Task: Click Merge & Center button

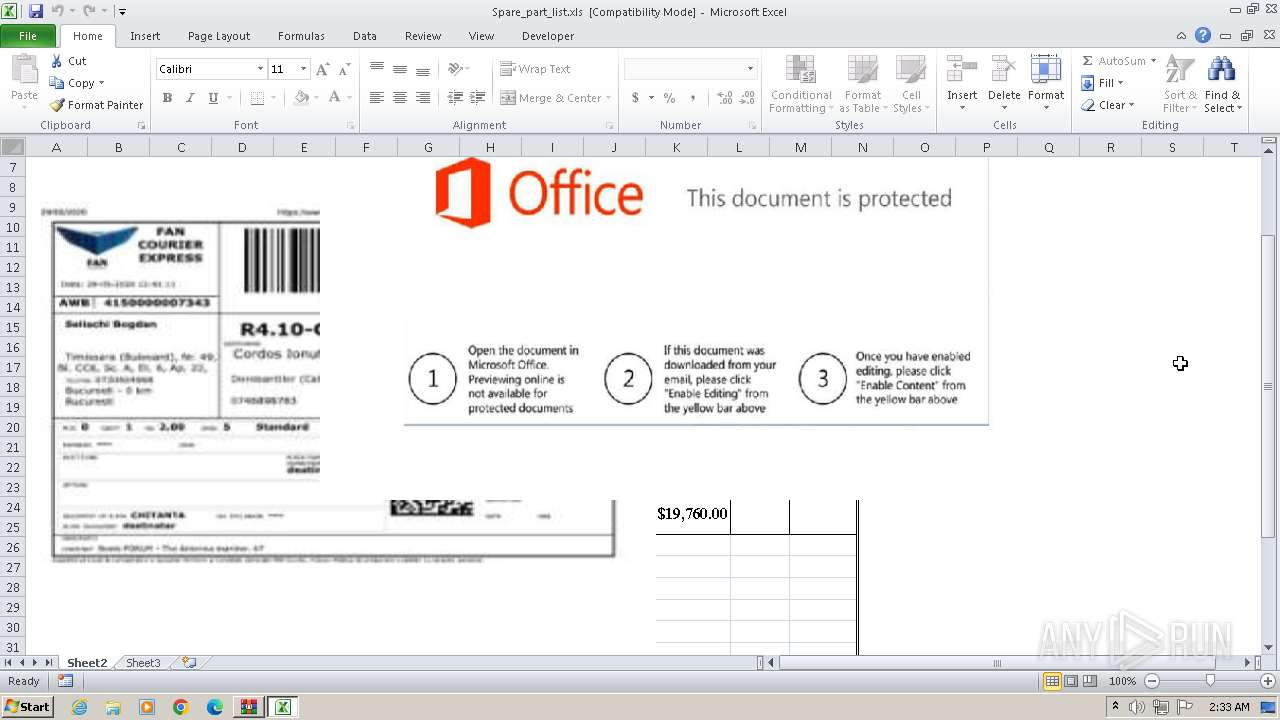Action: 553,98
